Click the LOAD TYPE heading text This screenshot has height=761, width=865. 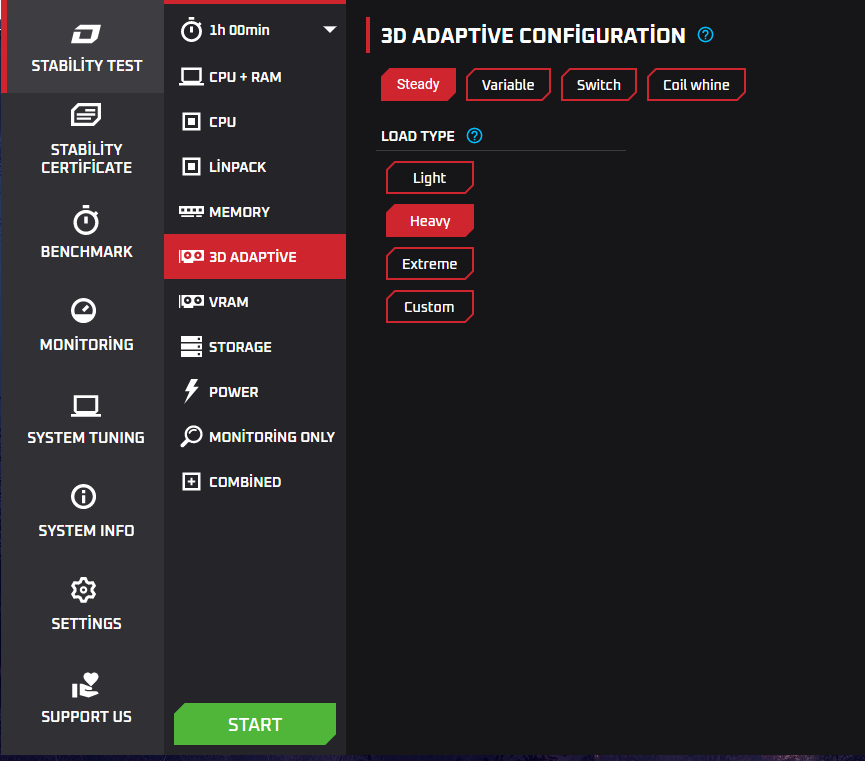tap(418, 136)
